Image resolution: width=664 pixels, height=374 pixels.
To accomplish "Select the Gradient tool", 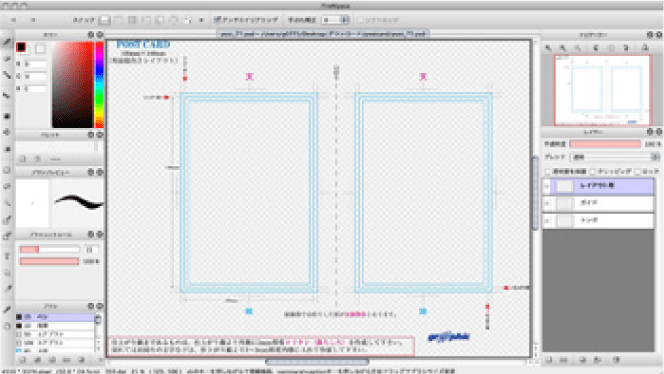I will pos(7,149).
